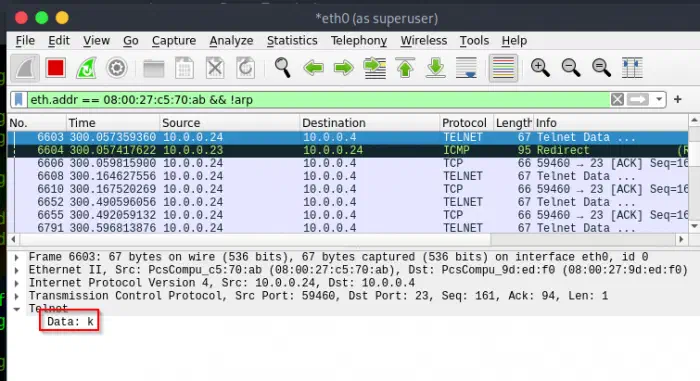The height and width of the screenshot is (381, 700).
Task: Stop capturing packets with red square
Action: point(55,68)
